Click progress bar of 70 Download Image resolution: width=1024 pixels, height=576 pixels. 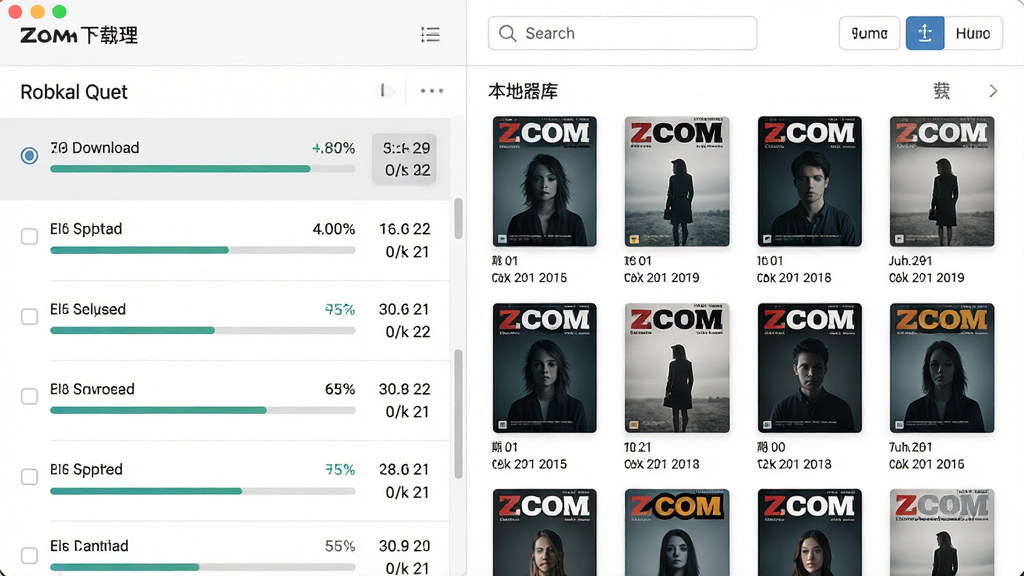click(202, 169)
